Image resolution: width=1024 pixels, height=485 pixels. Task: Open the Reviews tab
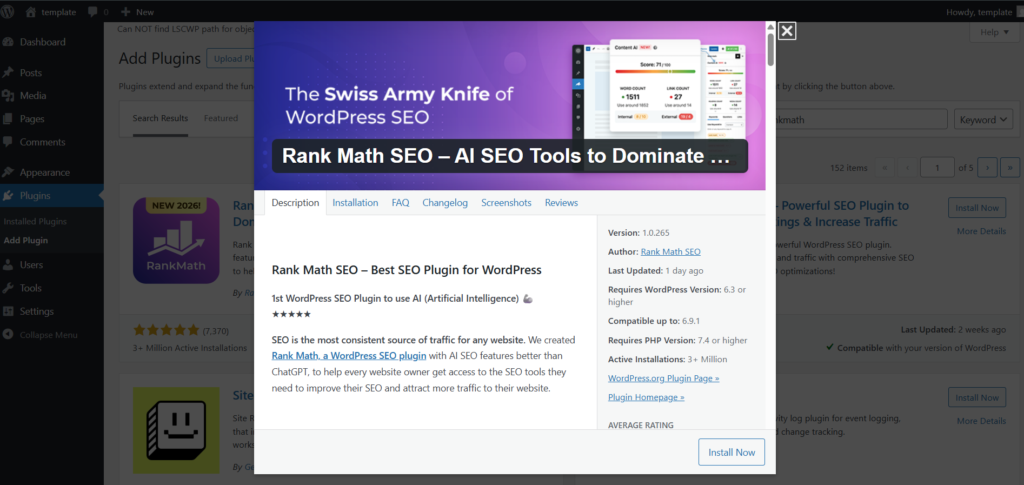[562, 203]
